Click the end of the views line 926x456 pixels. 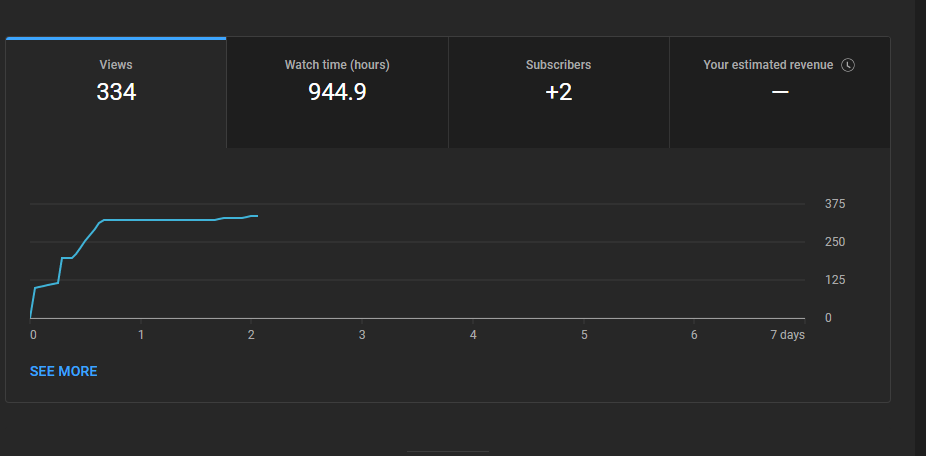256,216
